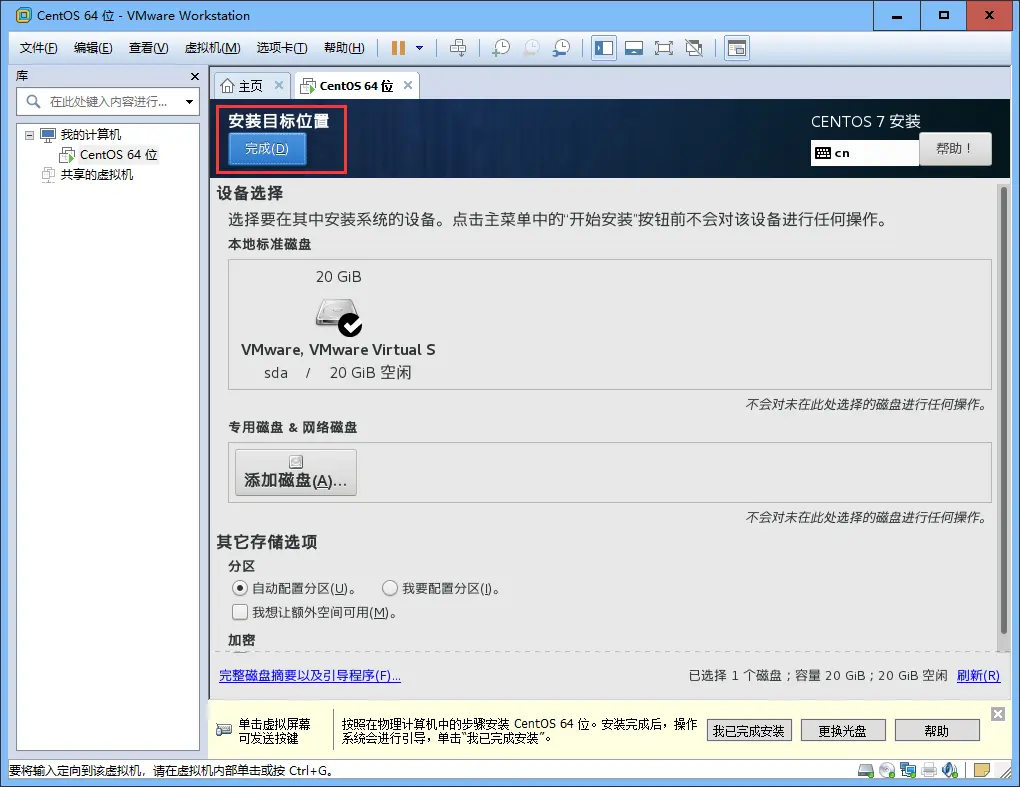Click the 其它存储选项 heading
Viewport: 1020px width, 787px height.
click(x=267, y=542)
